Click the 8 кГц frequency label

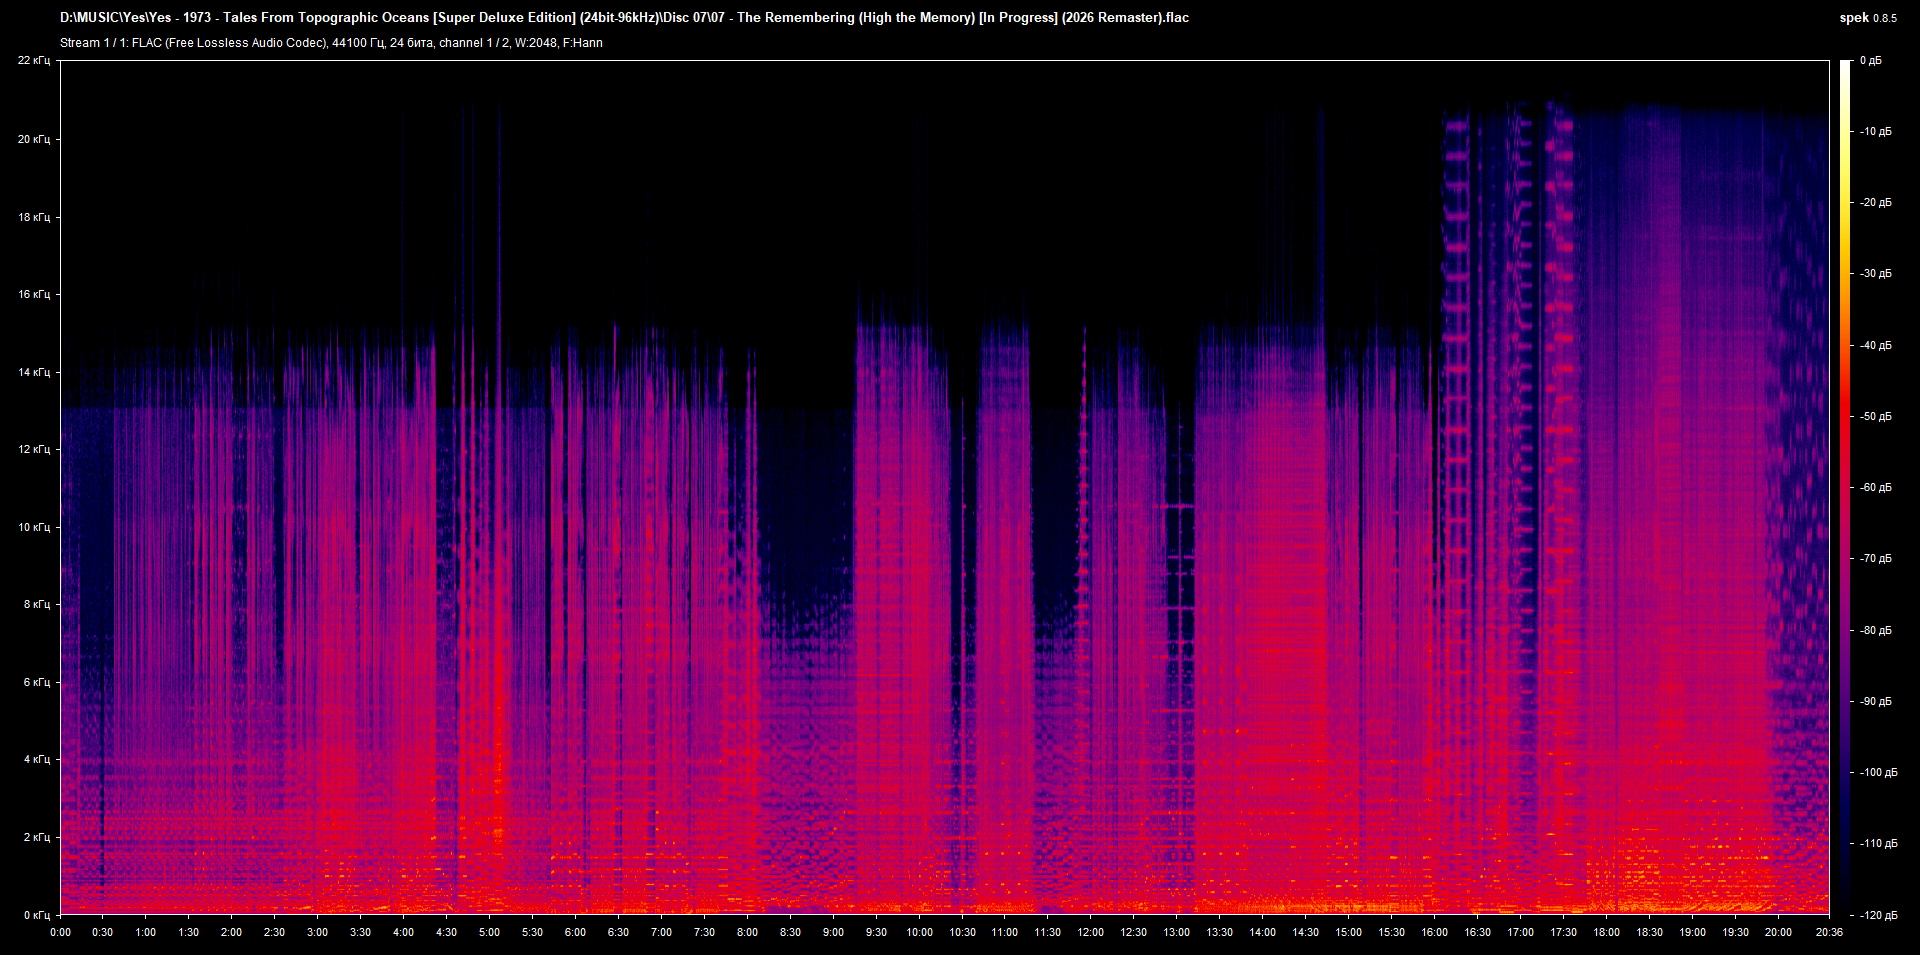(x=37, y=604)
